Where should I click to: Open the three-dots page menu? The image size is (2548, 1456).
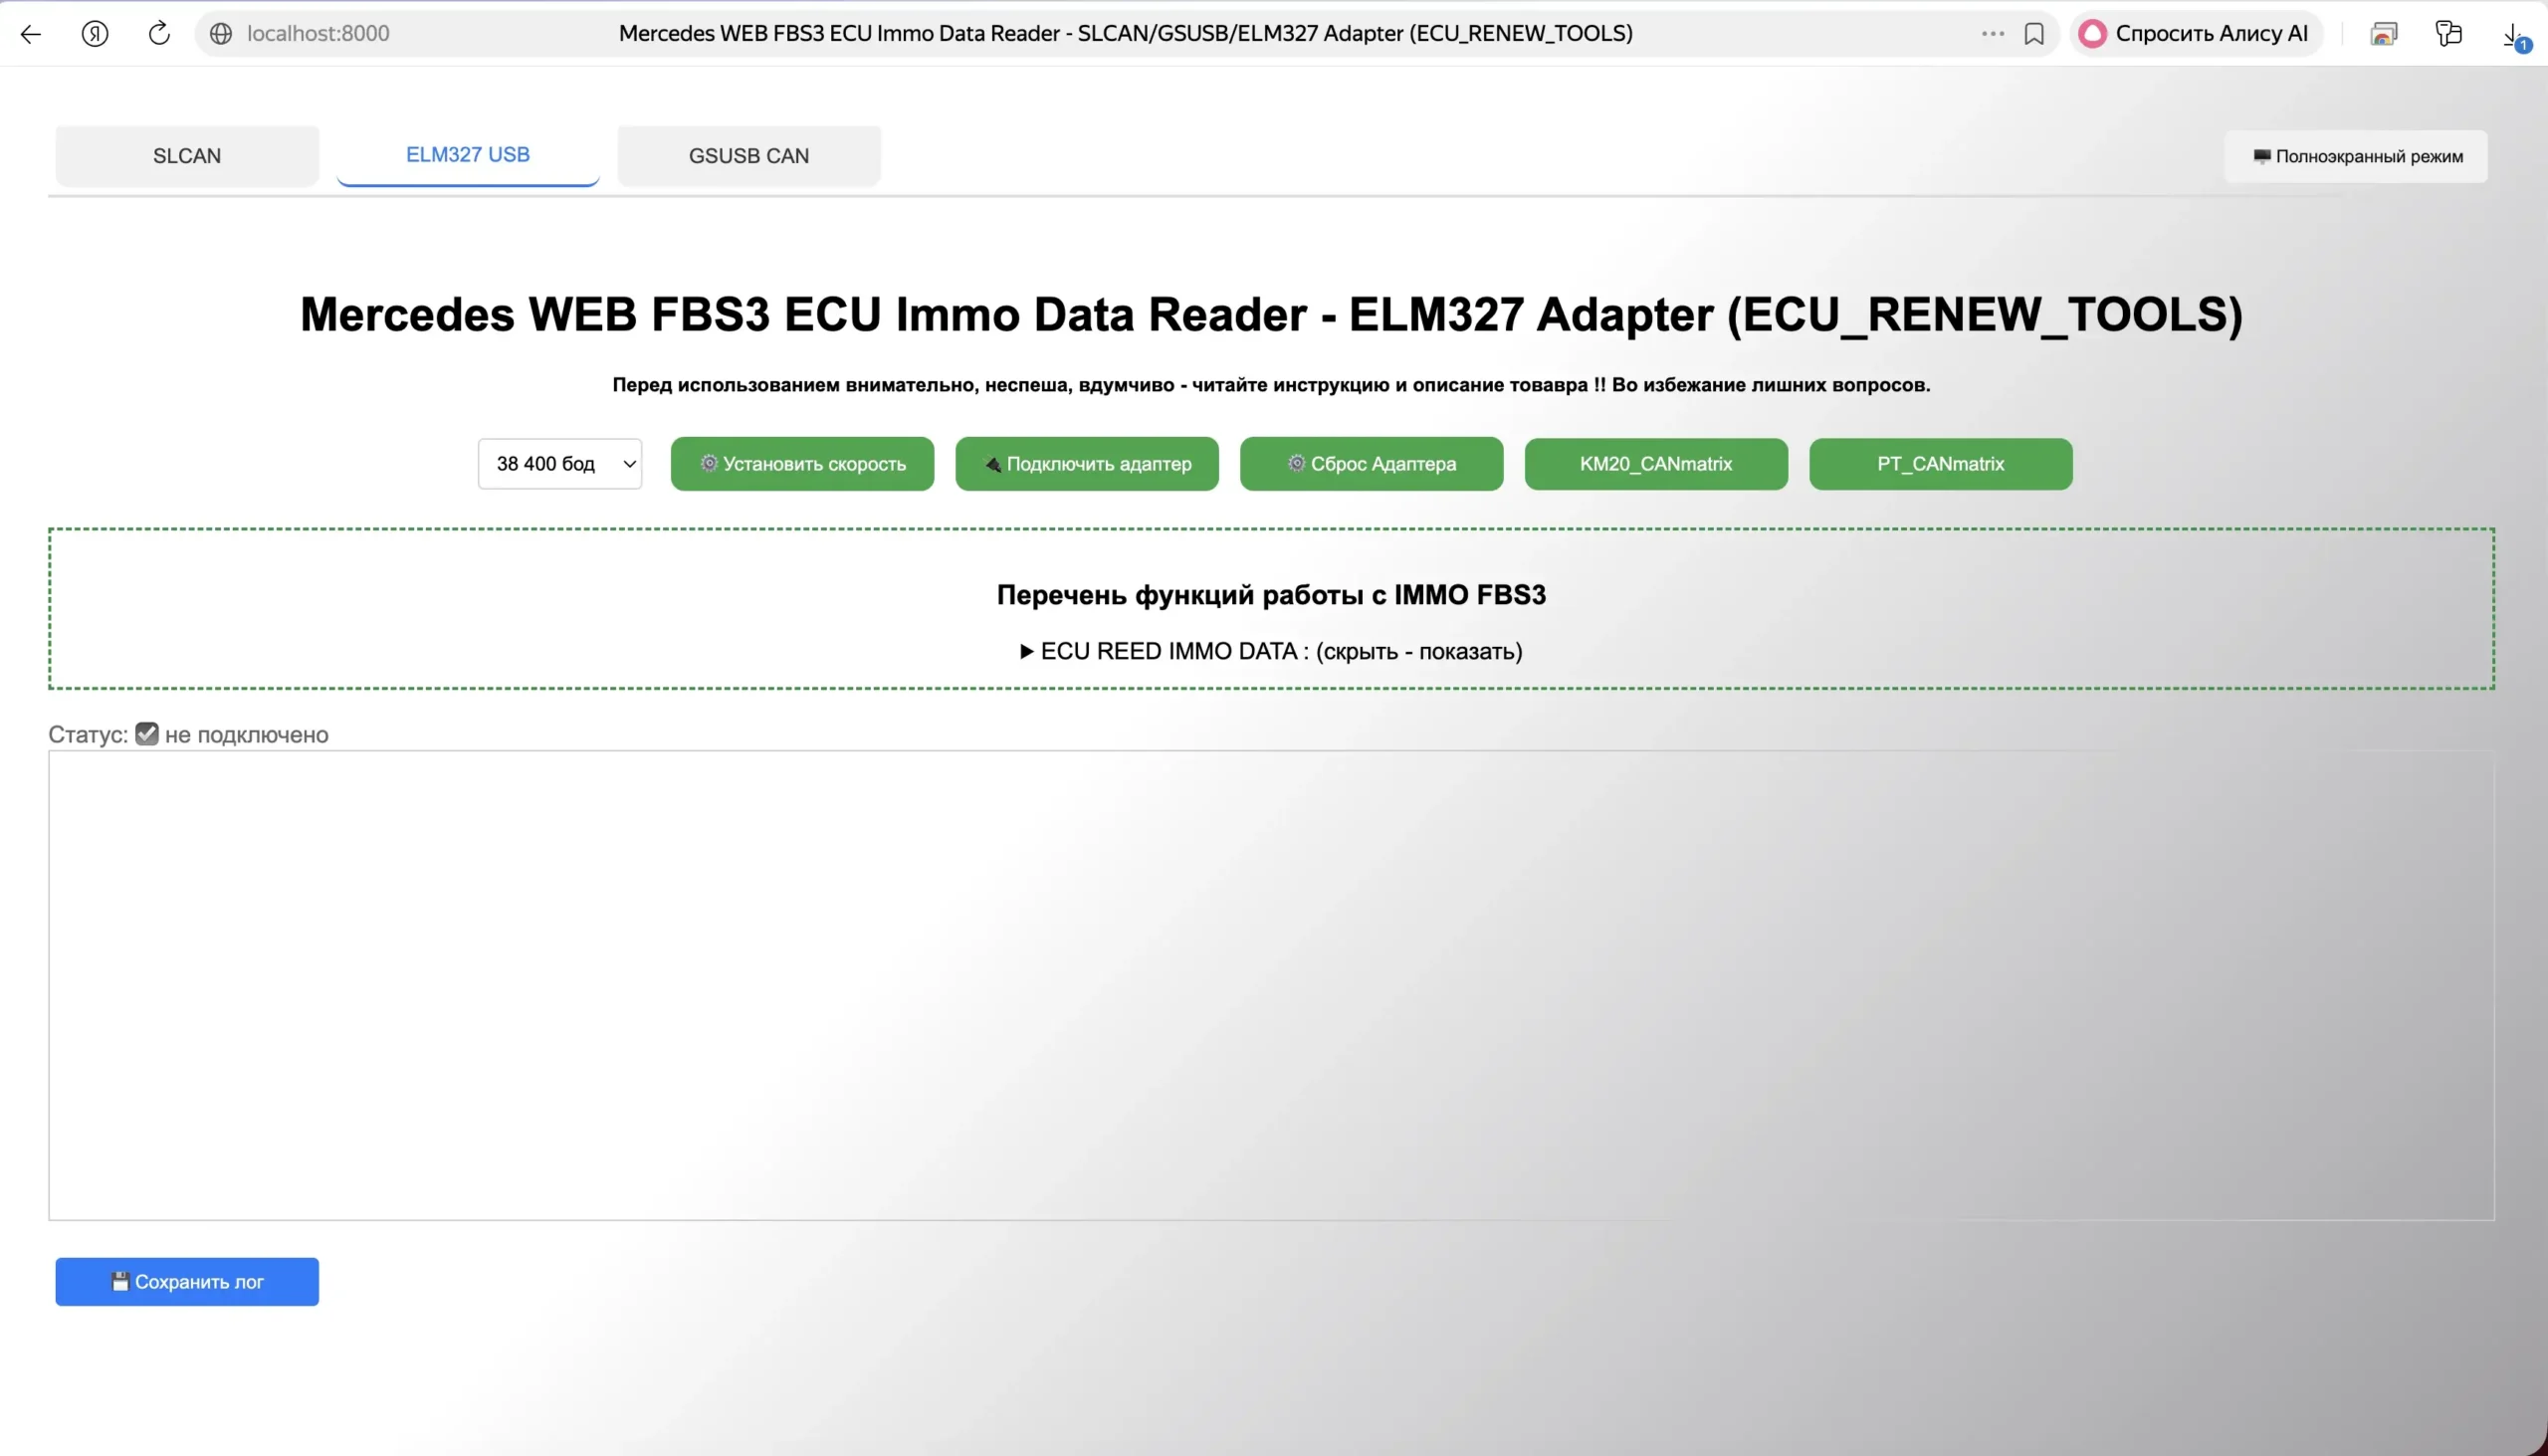point(1992,33)
